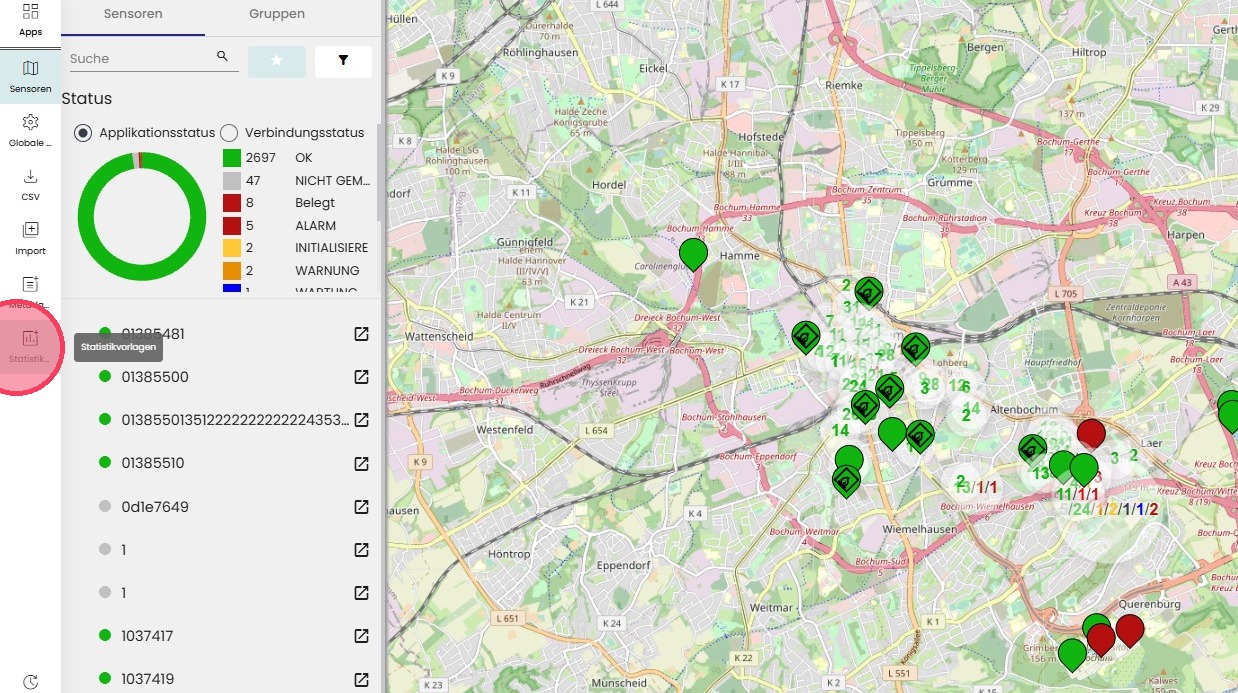This screenshot has height=693, width=1238.
Task: Open sensor 01385500 in new window
Action: pyautogui.click(x=362, y=377)
